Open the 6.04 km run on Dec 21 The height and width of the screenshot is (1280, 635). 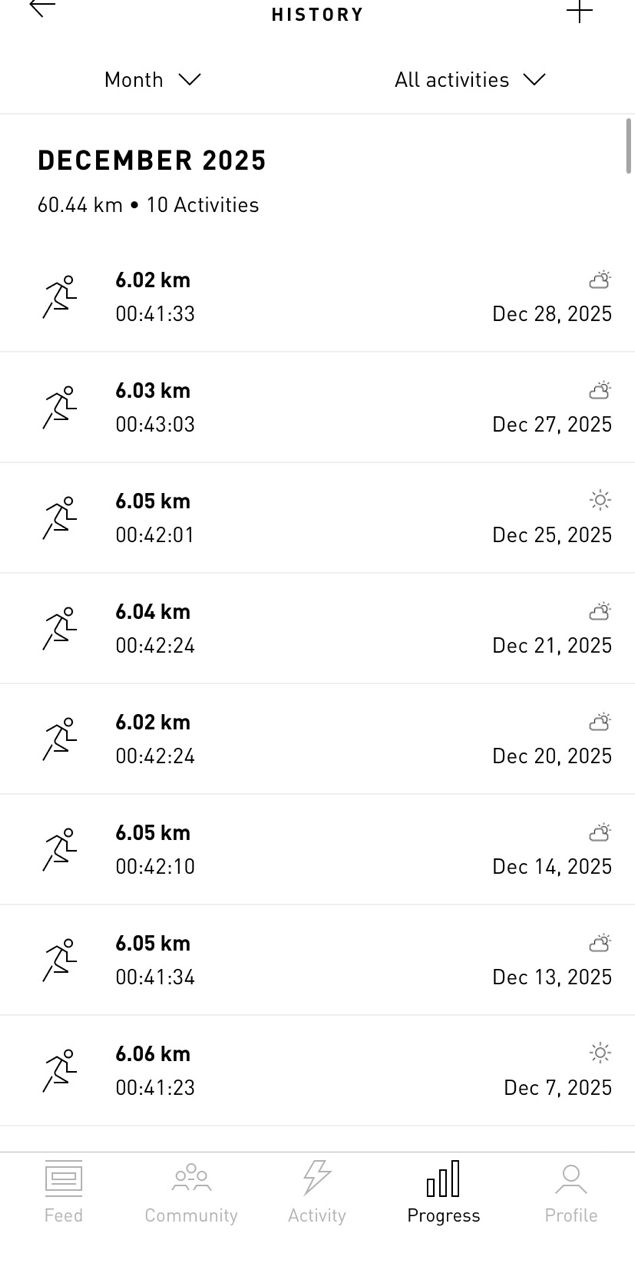tap(317, 628)
